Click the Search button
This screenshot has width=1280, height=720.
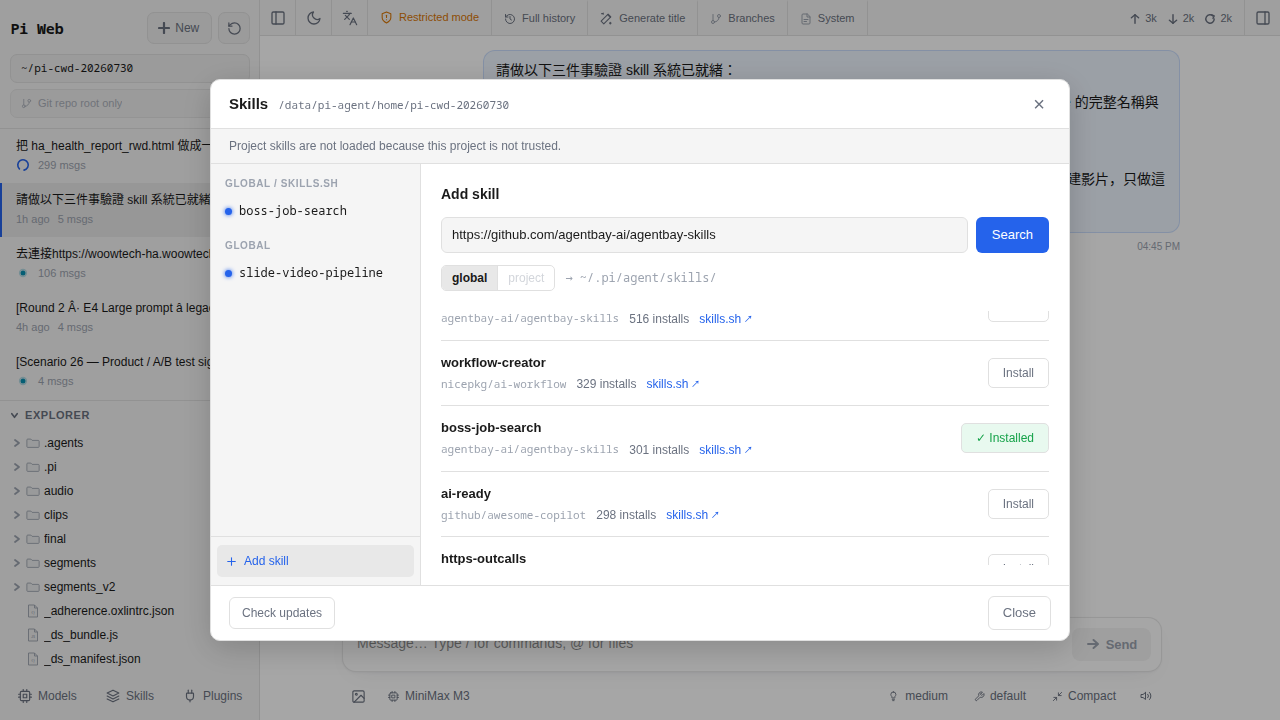tap(1012, 235)
